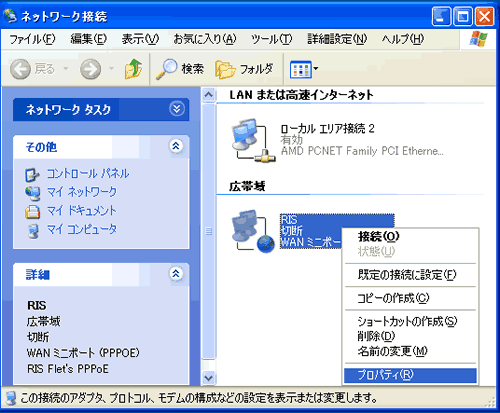Open the ツール menu
This screenshot has height=413, width=500.
(x=271, y=39)
